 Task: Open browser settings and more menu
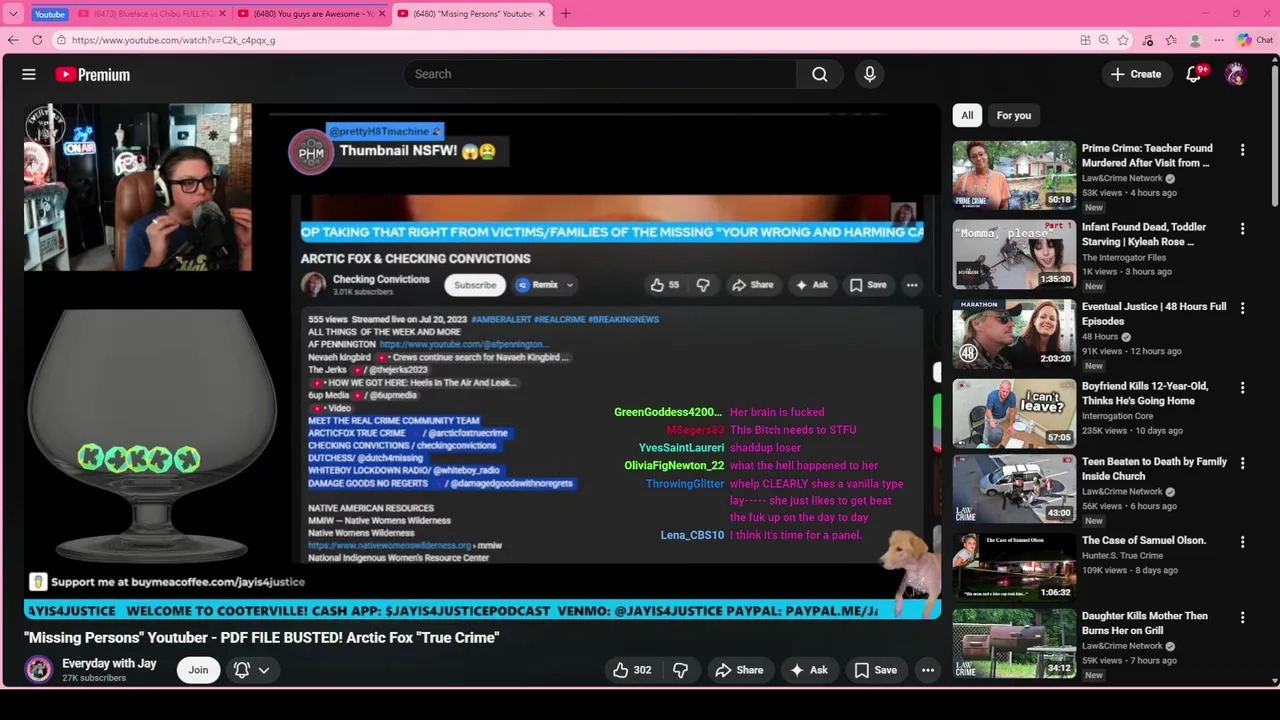[x=1219, y=40]
